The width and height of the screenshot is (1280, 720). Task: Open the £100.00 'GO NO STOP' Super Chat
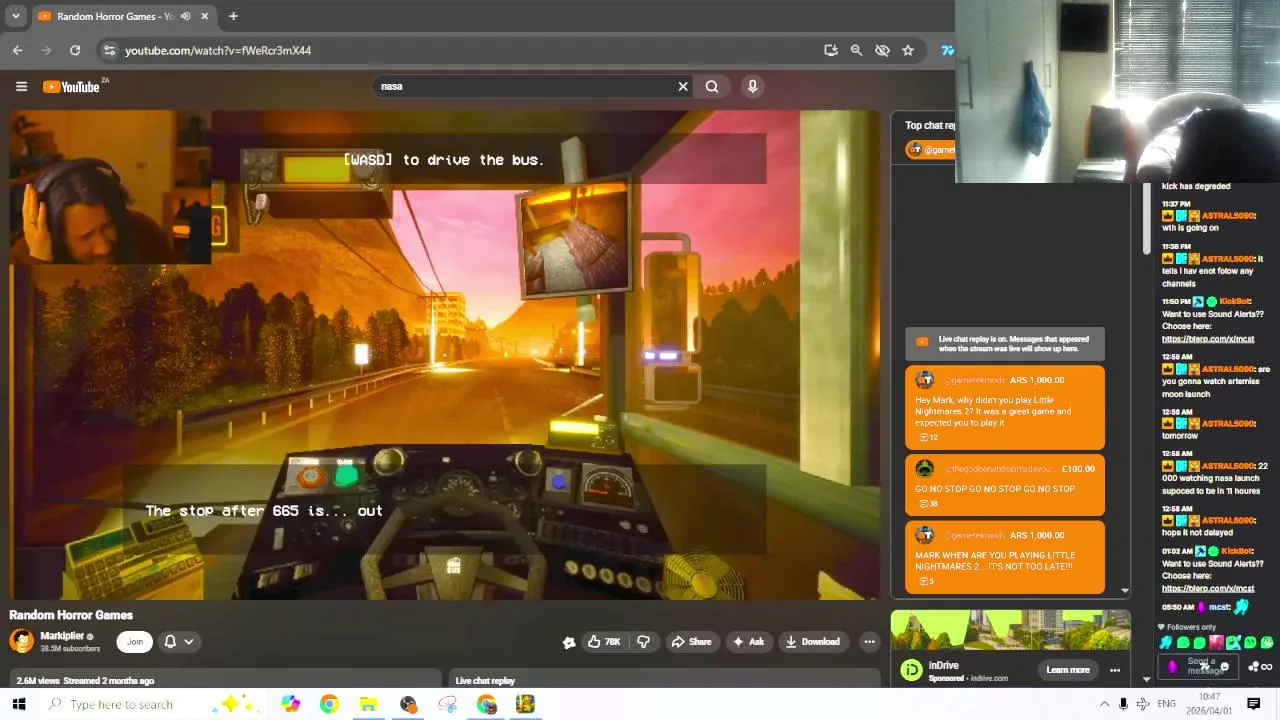coord(1005,485)
